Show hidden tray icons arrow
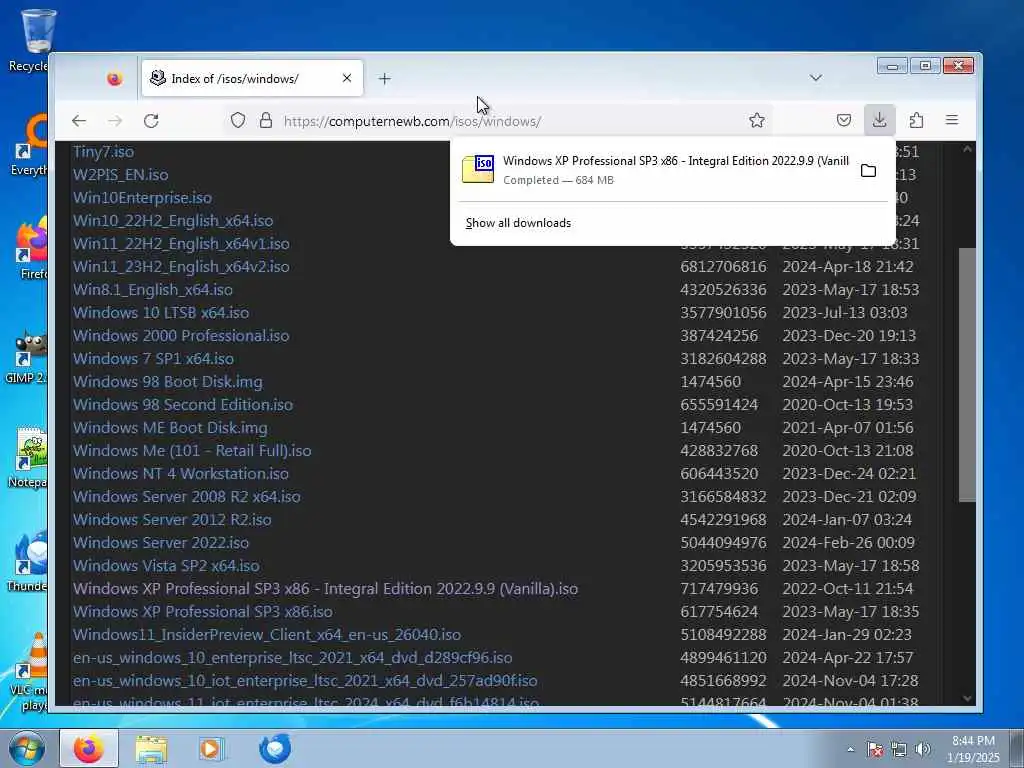 click(850, 750)
